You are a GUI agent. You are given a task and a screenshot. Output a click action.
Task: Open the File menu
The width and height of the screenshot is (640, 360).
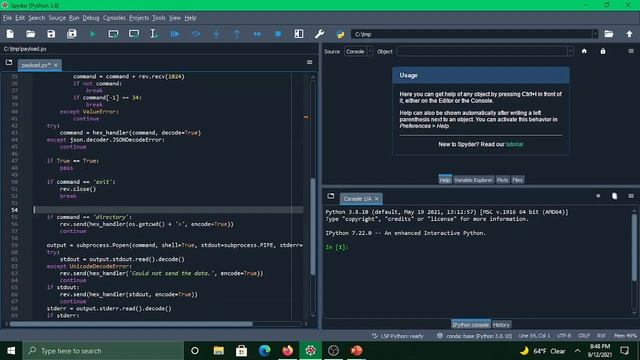7,18
